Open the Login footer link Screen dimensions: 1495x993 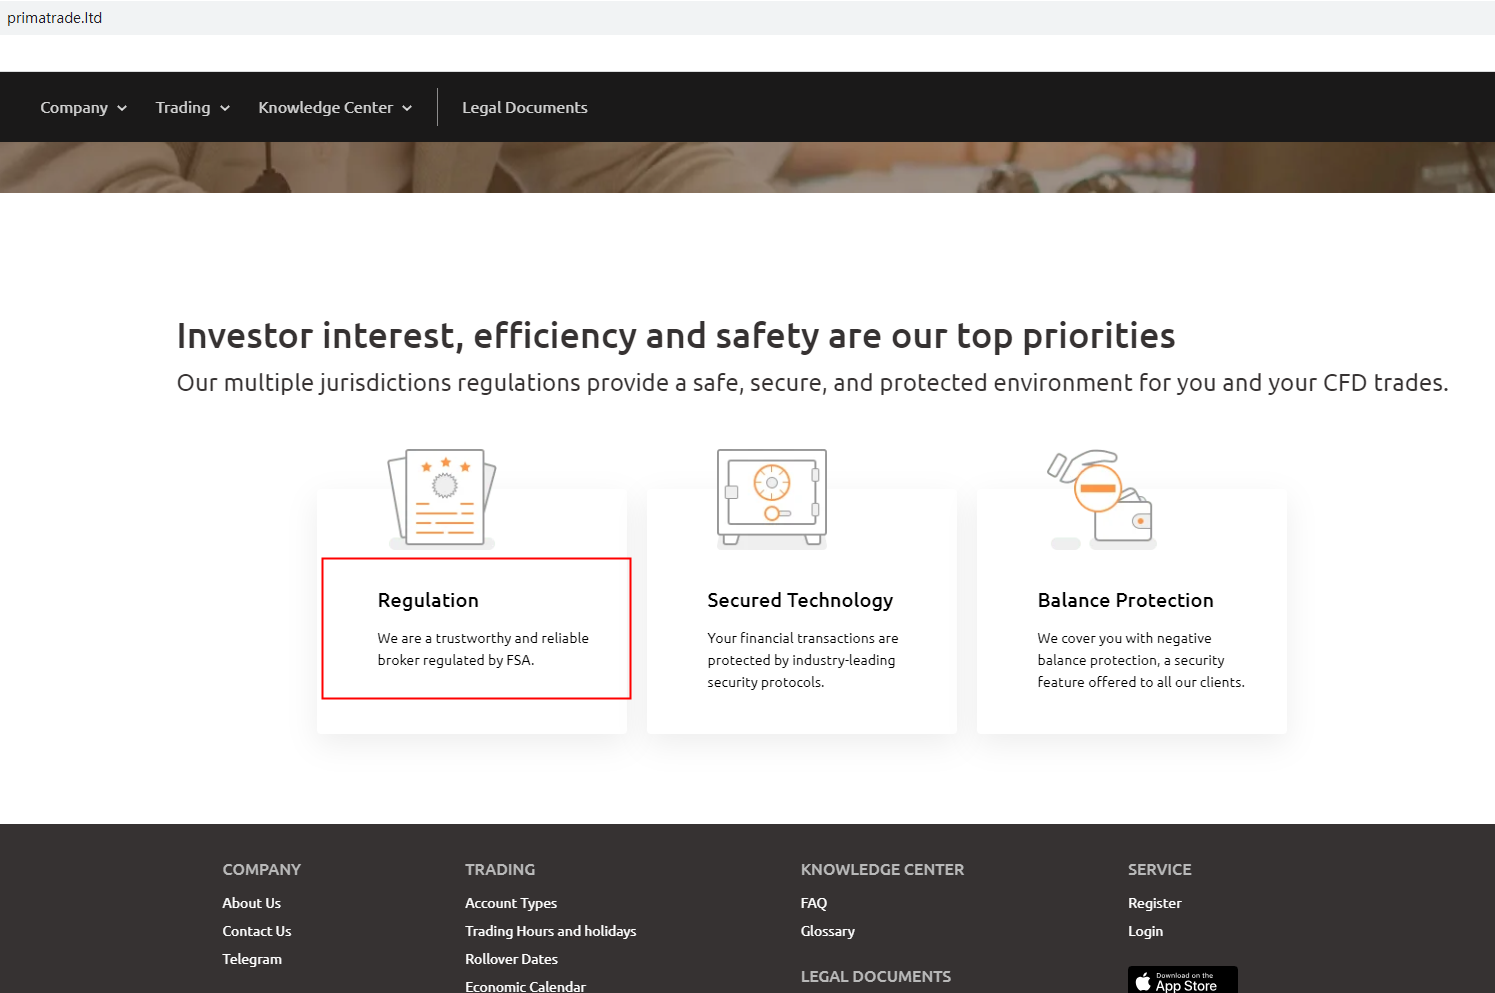point(1146,931)
